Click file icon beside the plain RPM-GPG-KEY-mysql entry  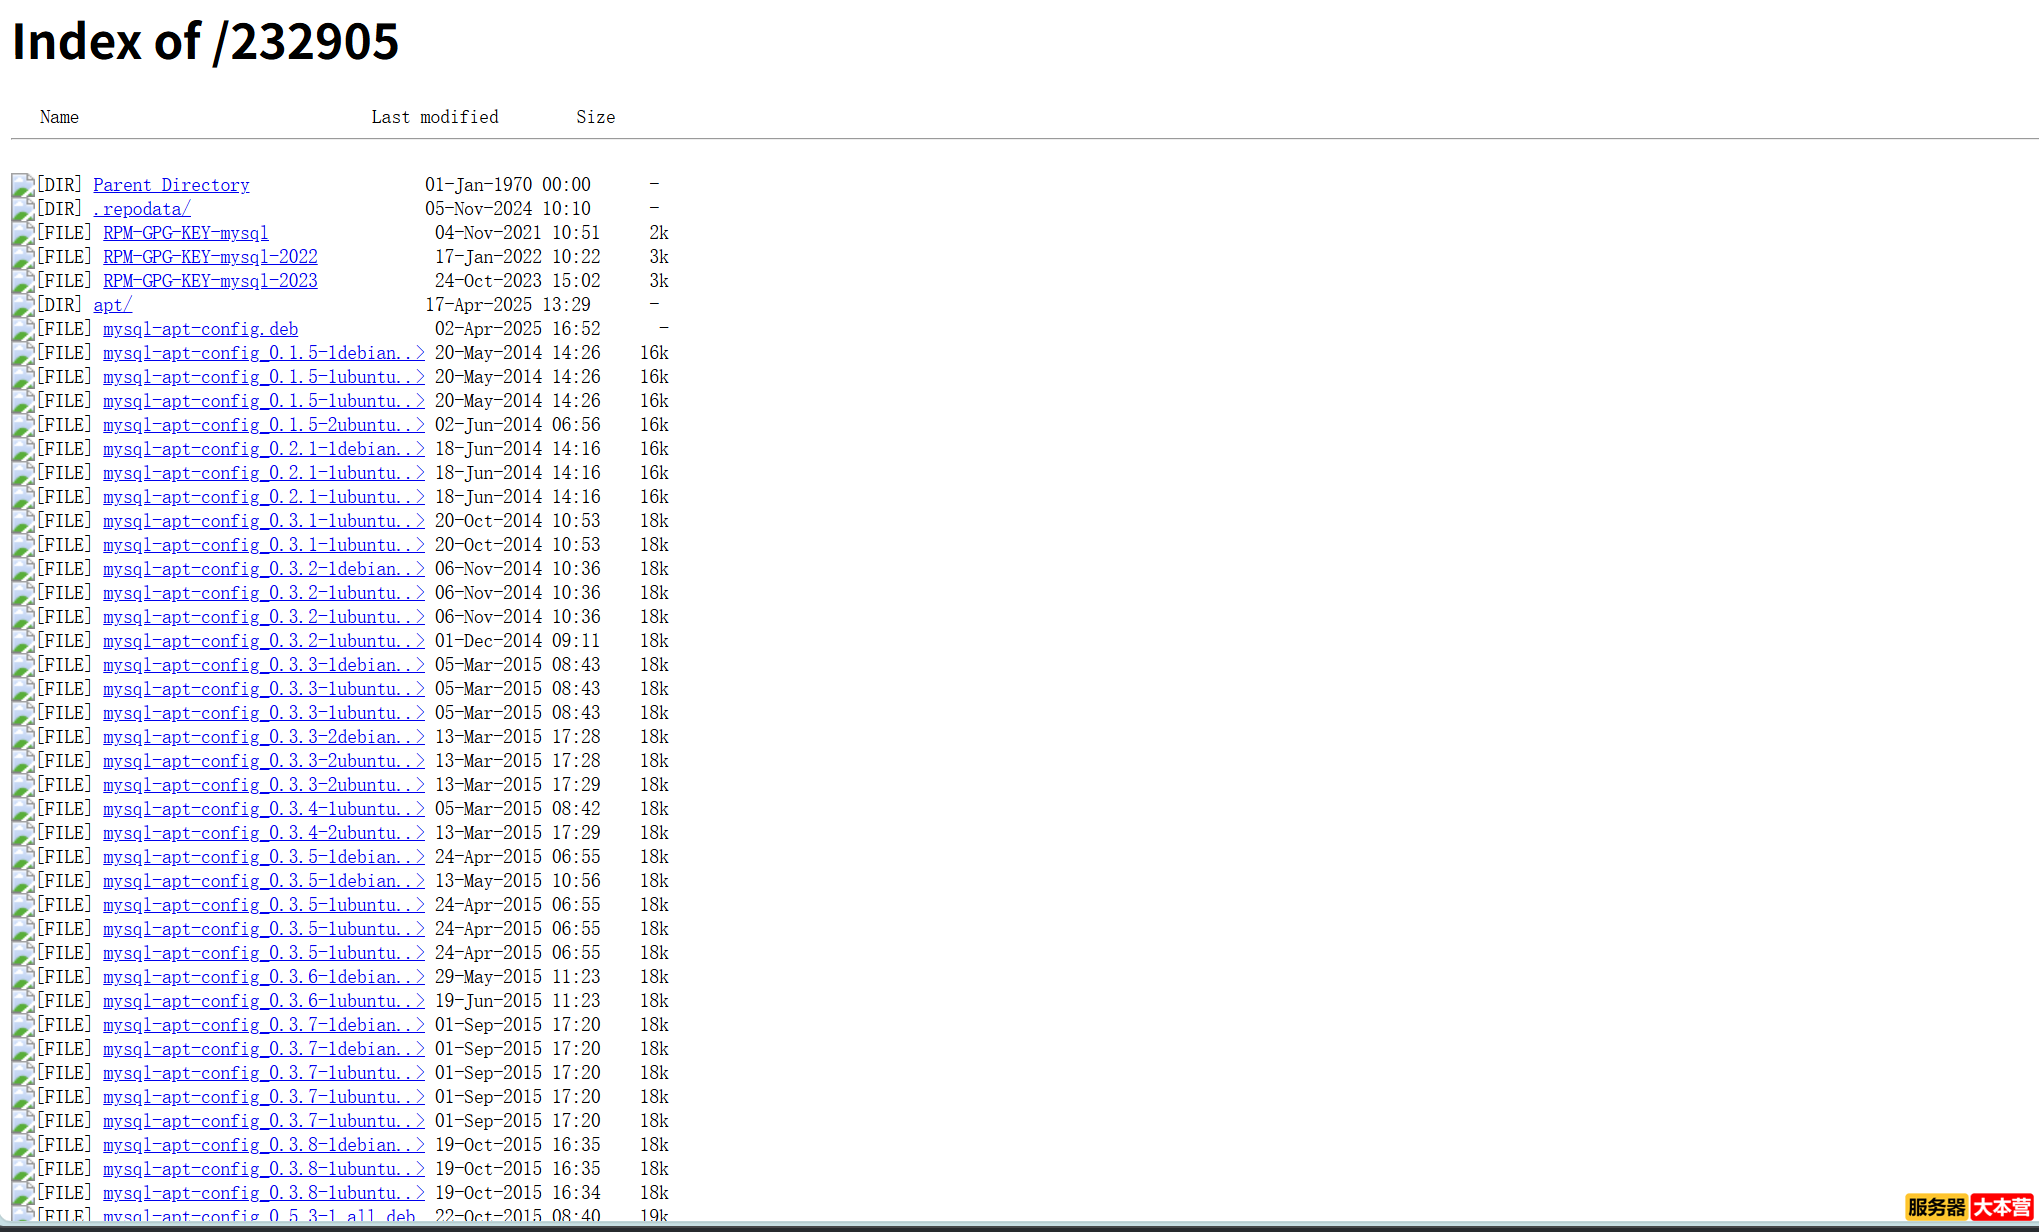click(x=23, y=233)
